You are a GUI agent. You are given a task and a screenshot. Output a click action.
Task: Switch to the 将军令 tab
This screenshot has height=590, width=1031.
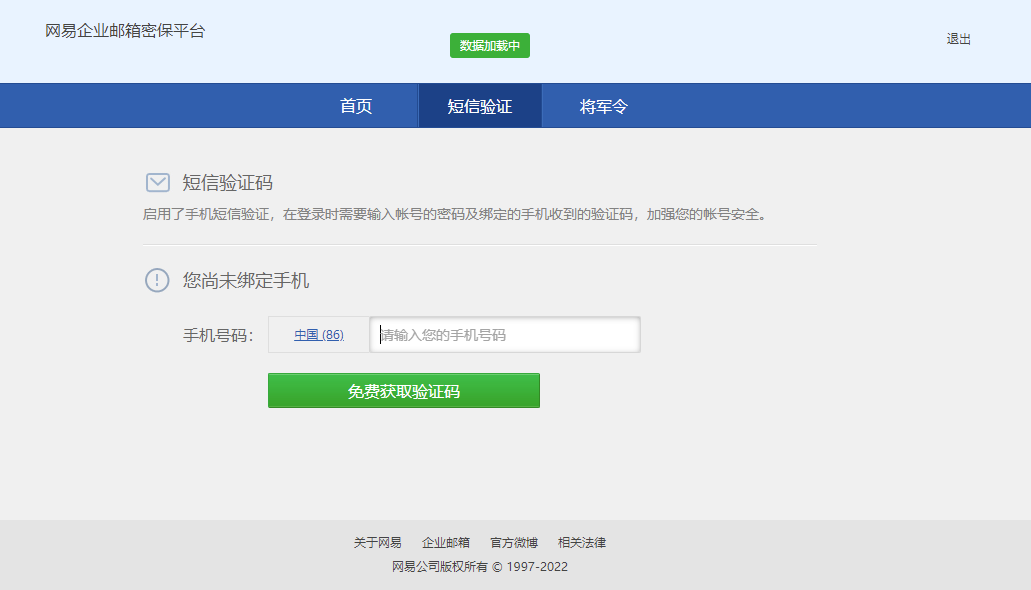click(604, 106)
